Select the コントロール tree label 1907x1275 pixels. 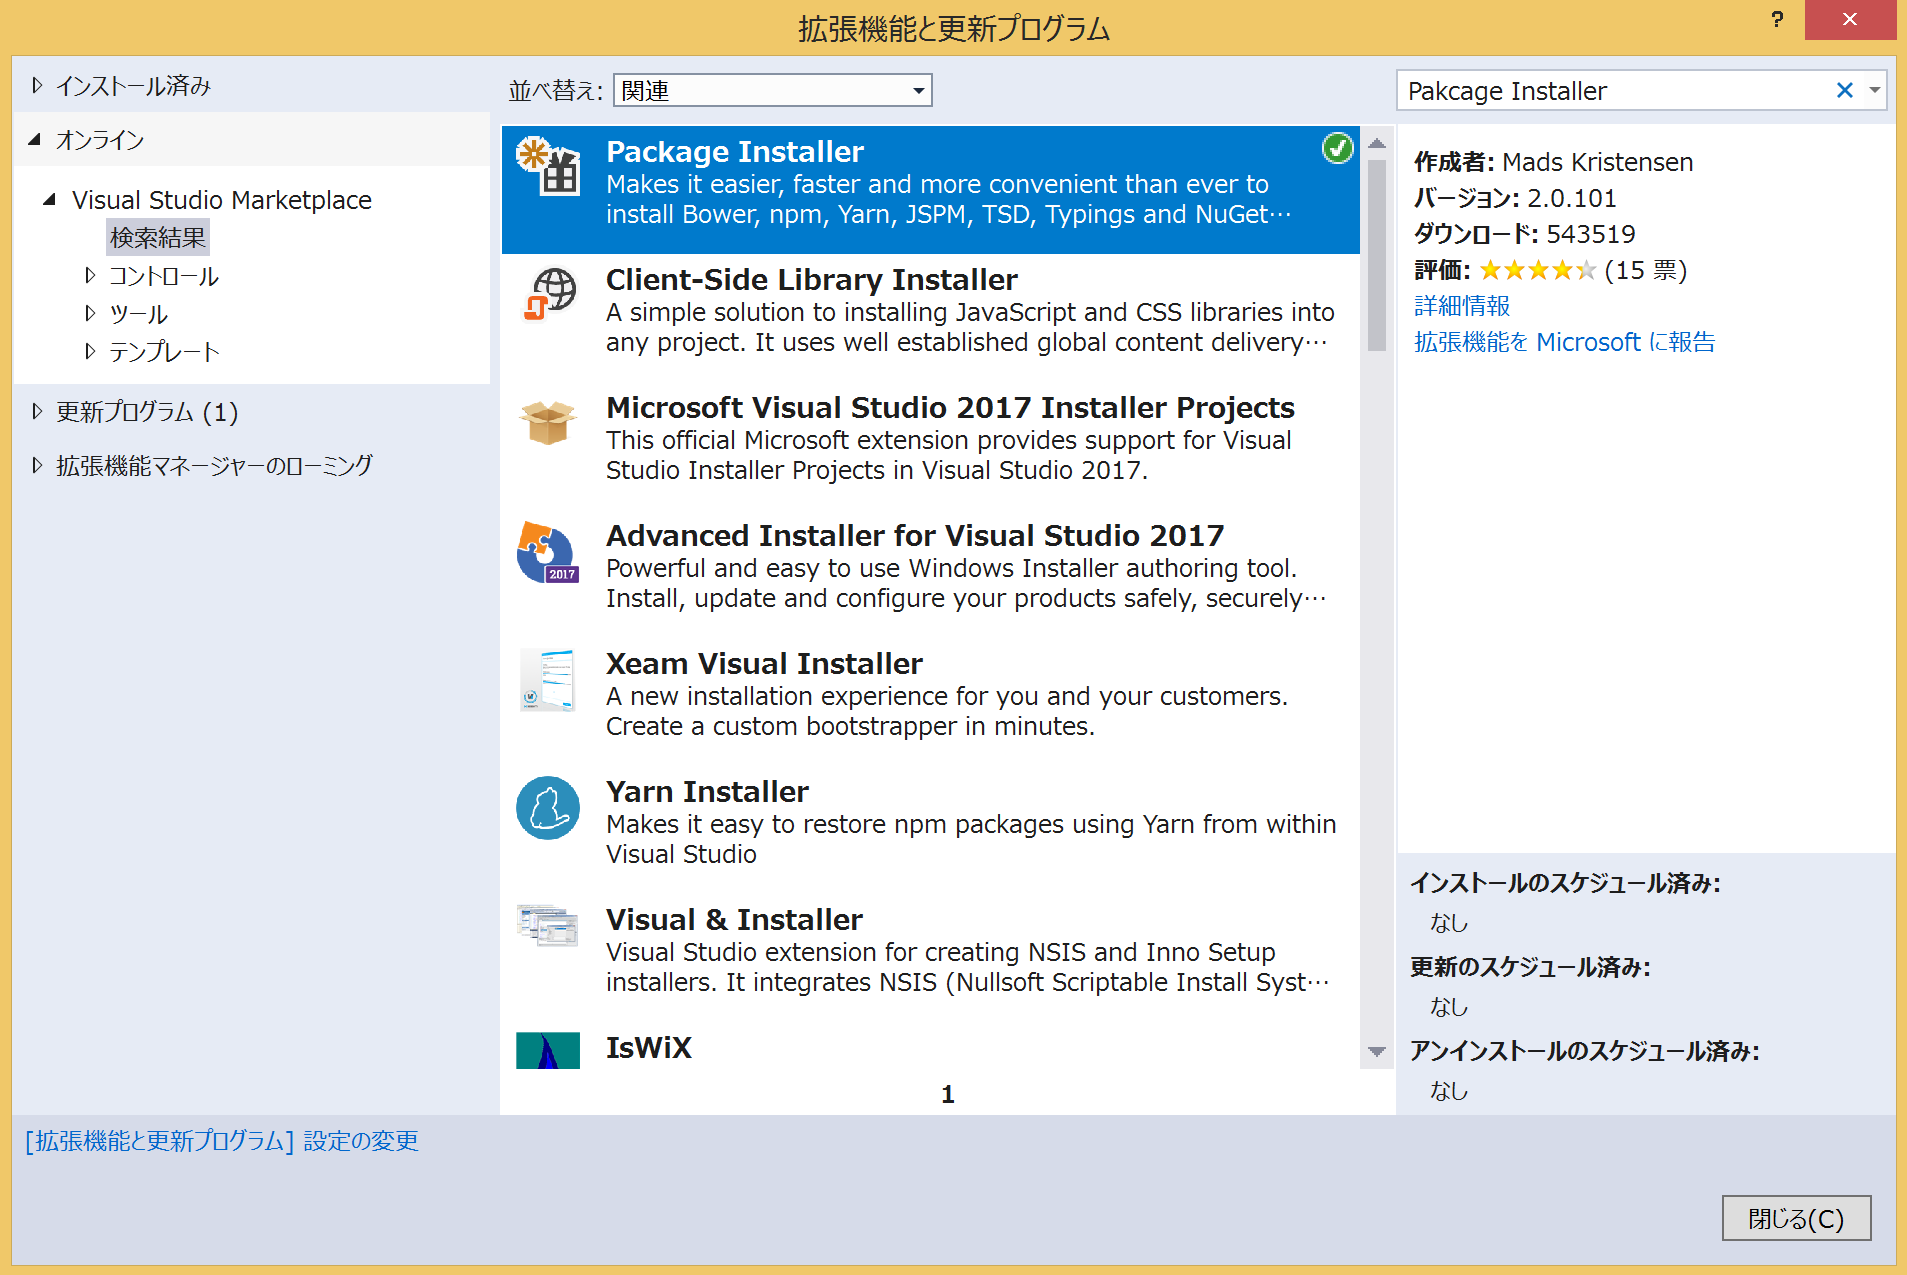[x=164, y=276]
